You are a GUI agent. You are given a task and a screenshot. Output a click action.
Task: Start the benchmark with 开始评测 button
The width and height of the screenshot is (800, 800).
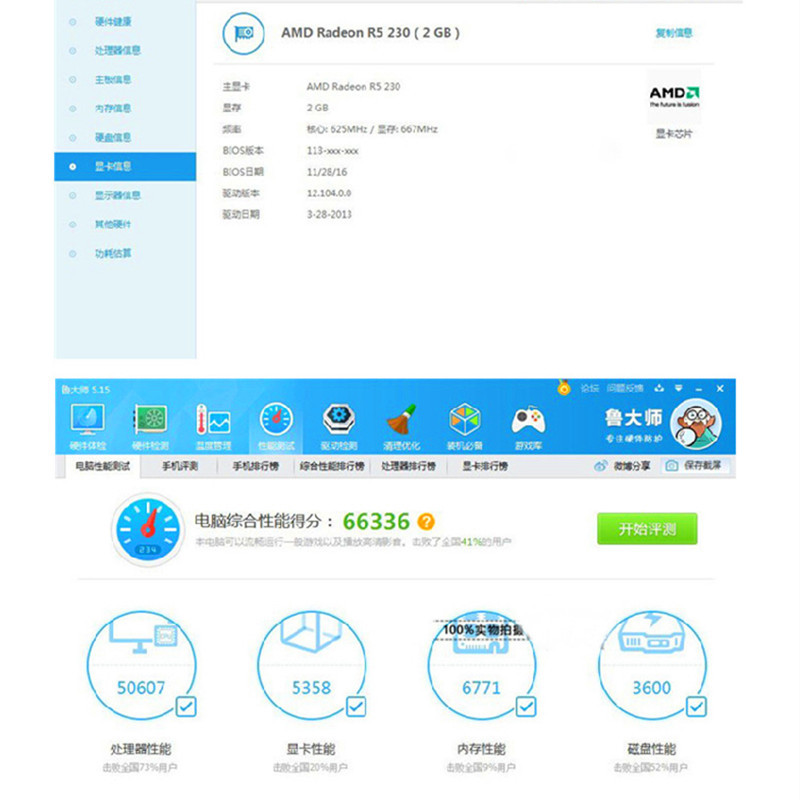tap(647, 529)
